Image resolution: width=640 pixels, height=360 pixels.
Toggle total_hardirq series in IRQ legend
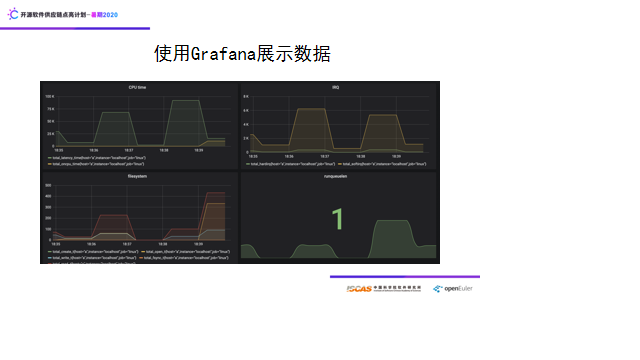point(293,164)
